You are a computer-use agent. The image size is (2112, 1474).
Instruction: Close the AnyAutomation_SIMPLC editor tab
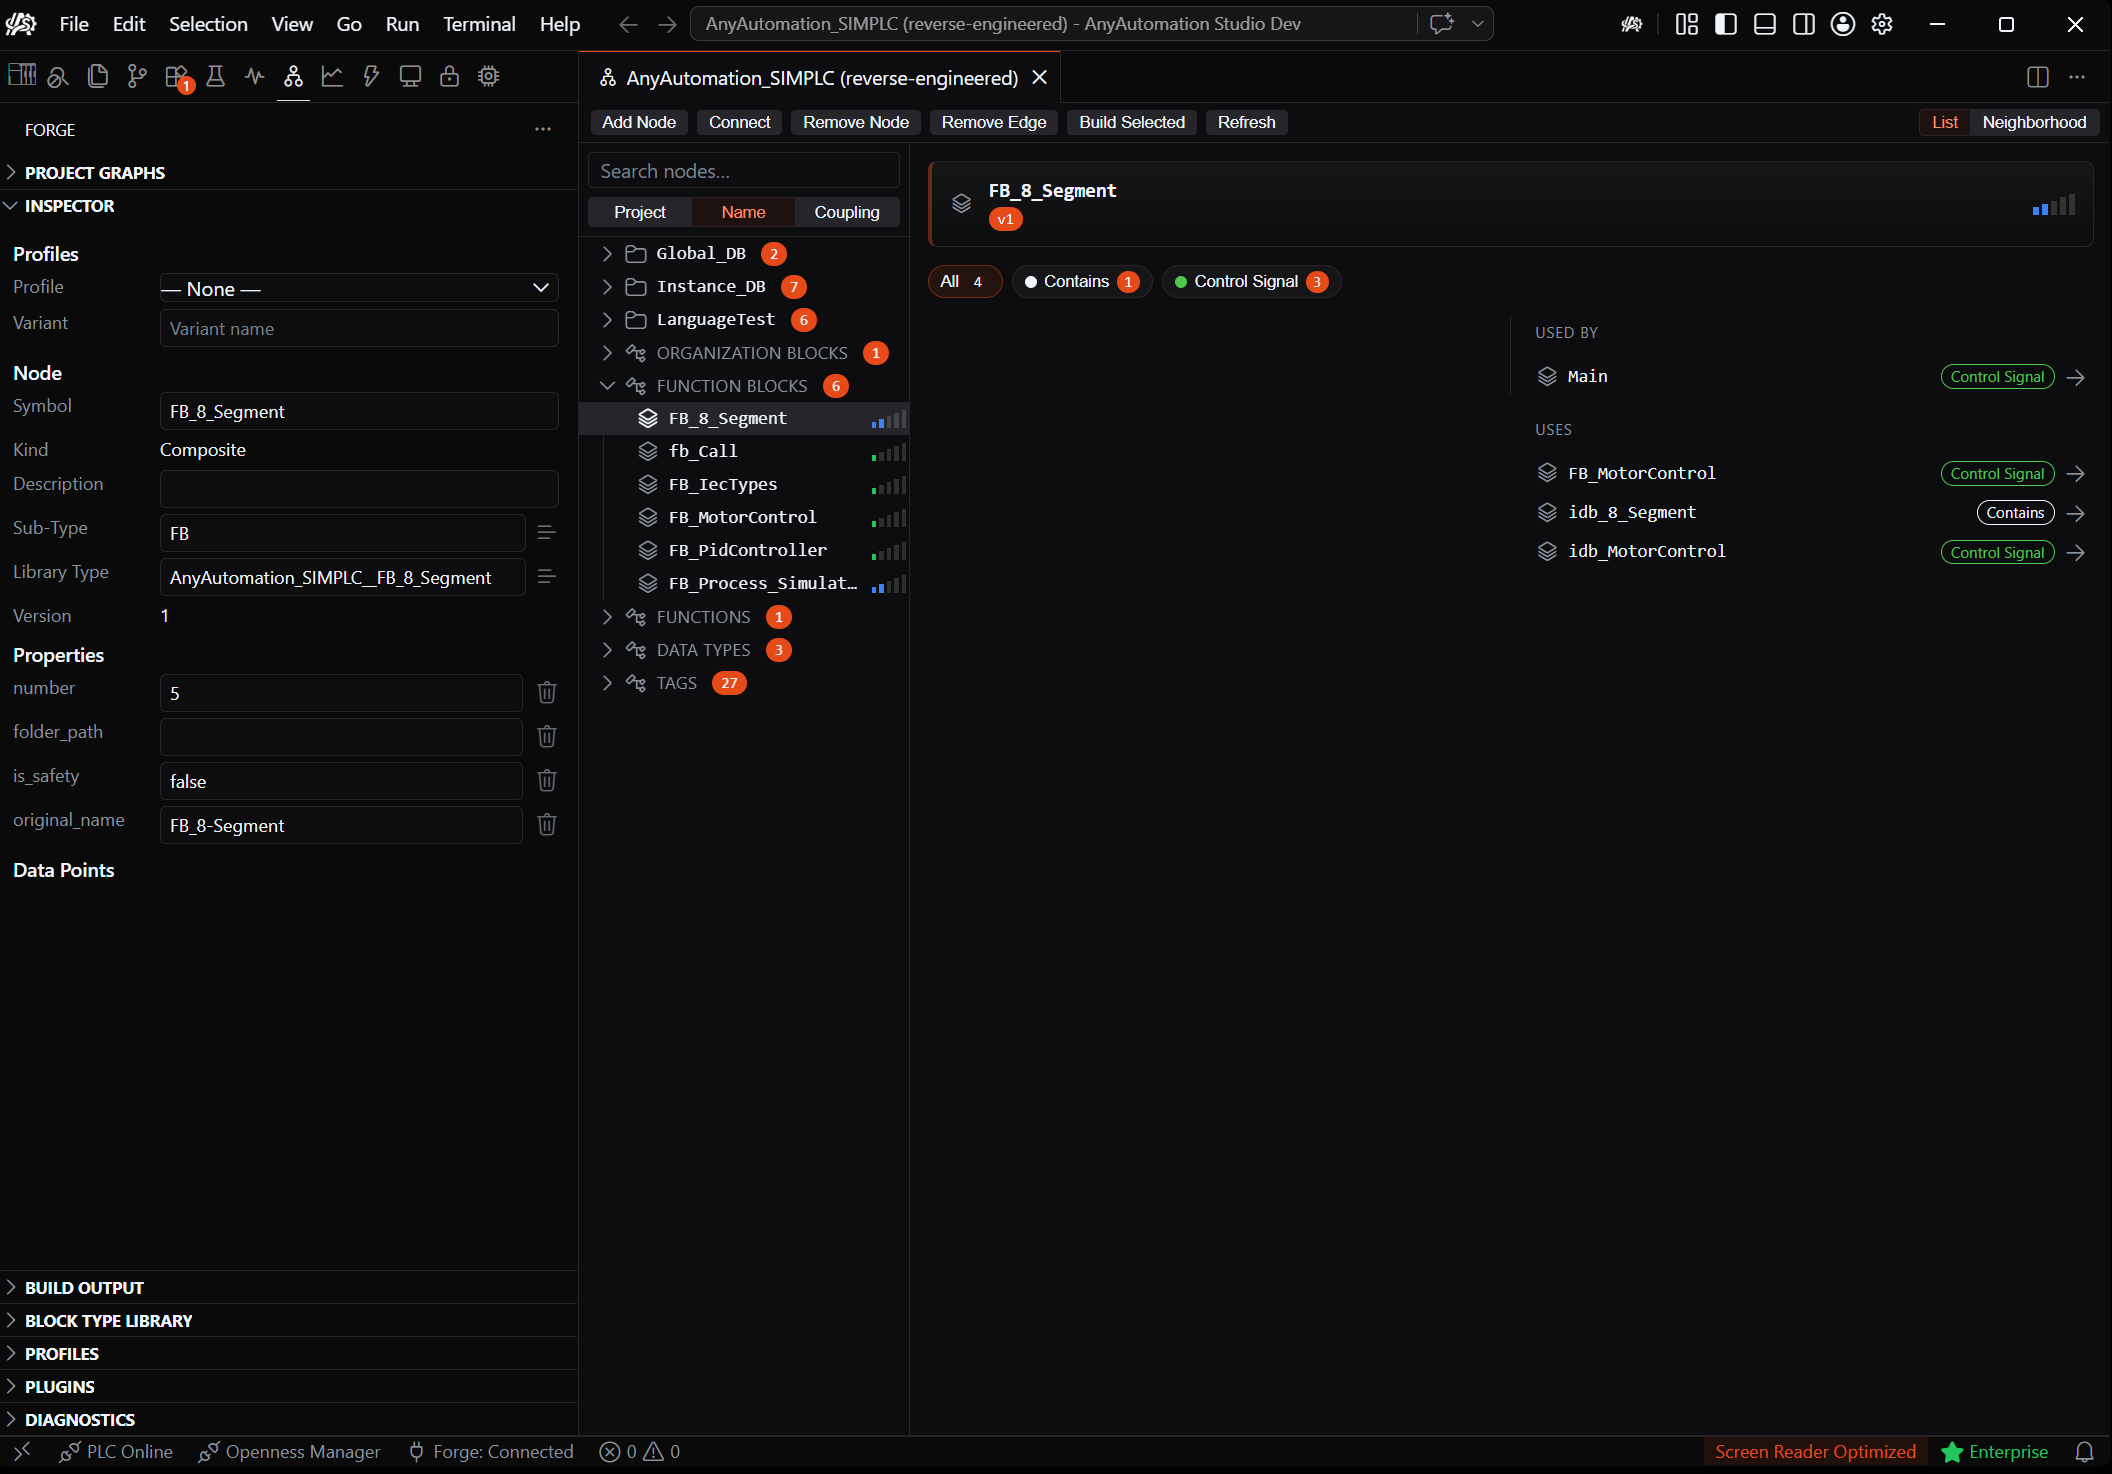click(x=1040, y=77)
